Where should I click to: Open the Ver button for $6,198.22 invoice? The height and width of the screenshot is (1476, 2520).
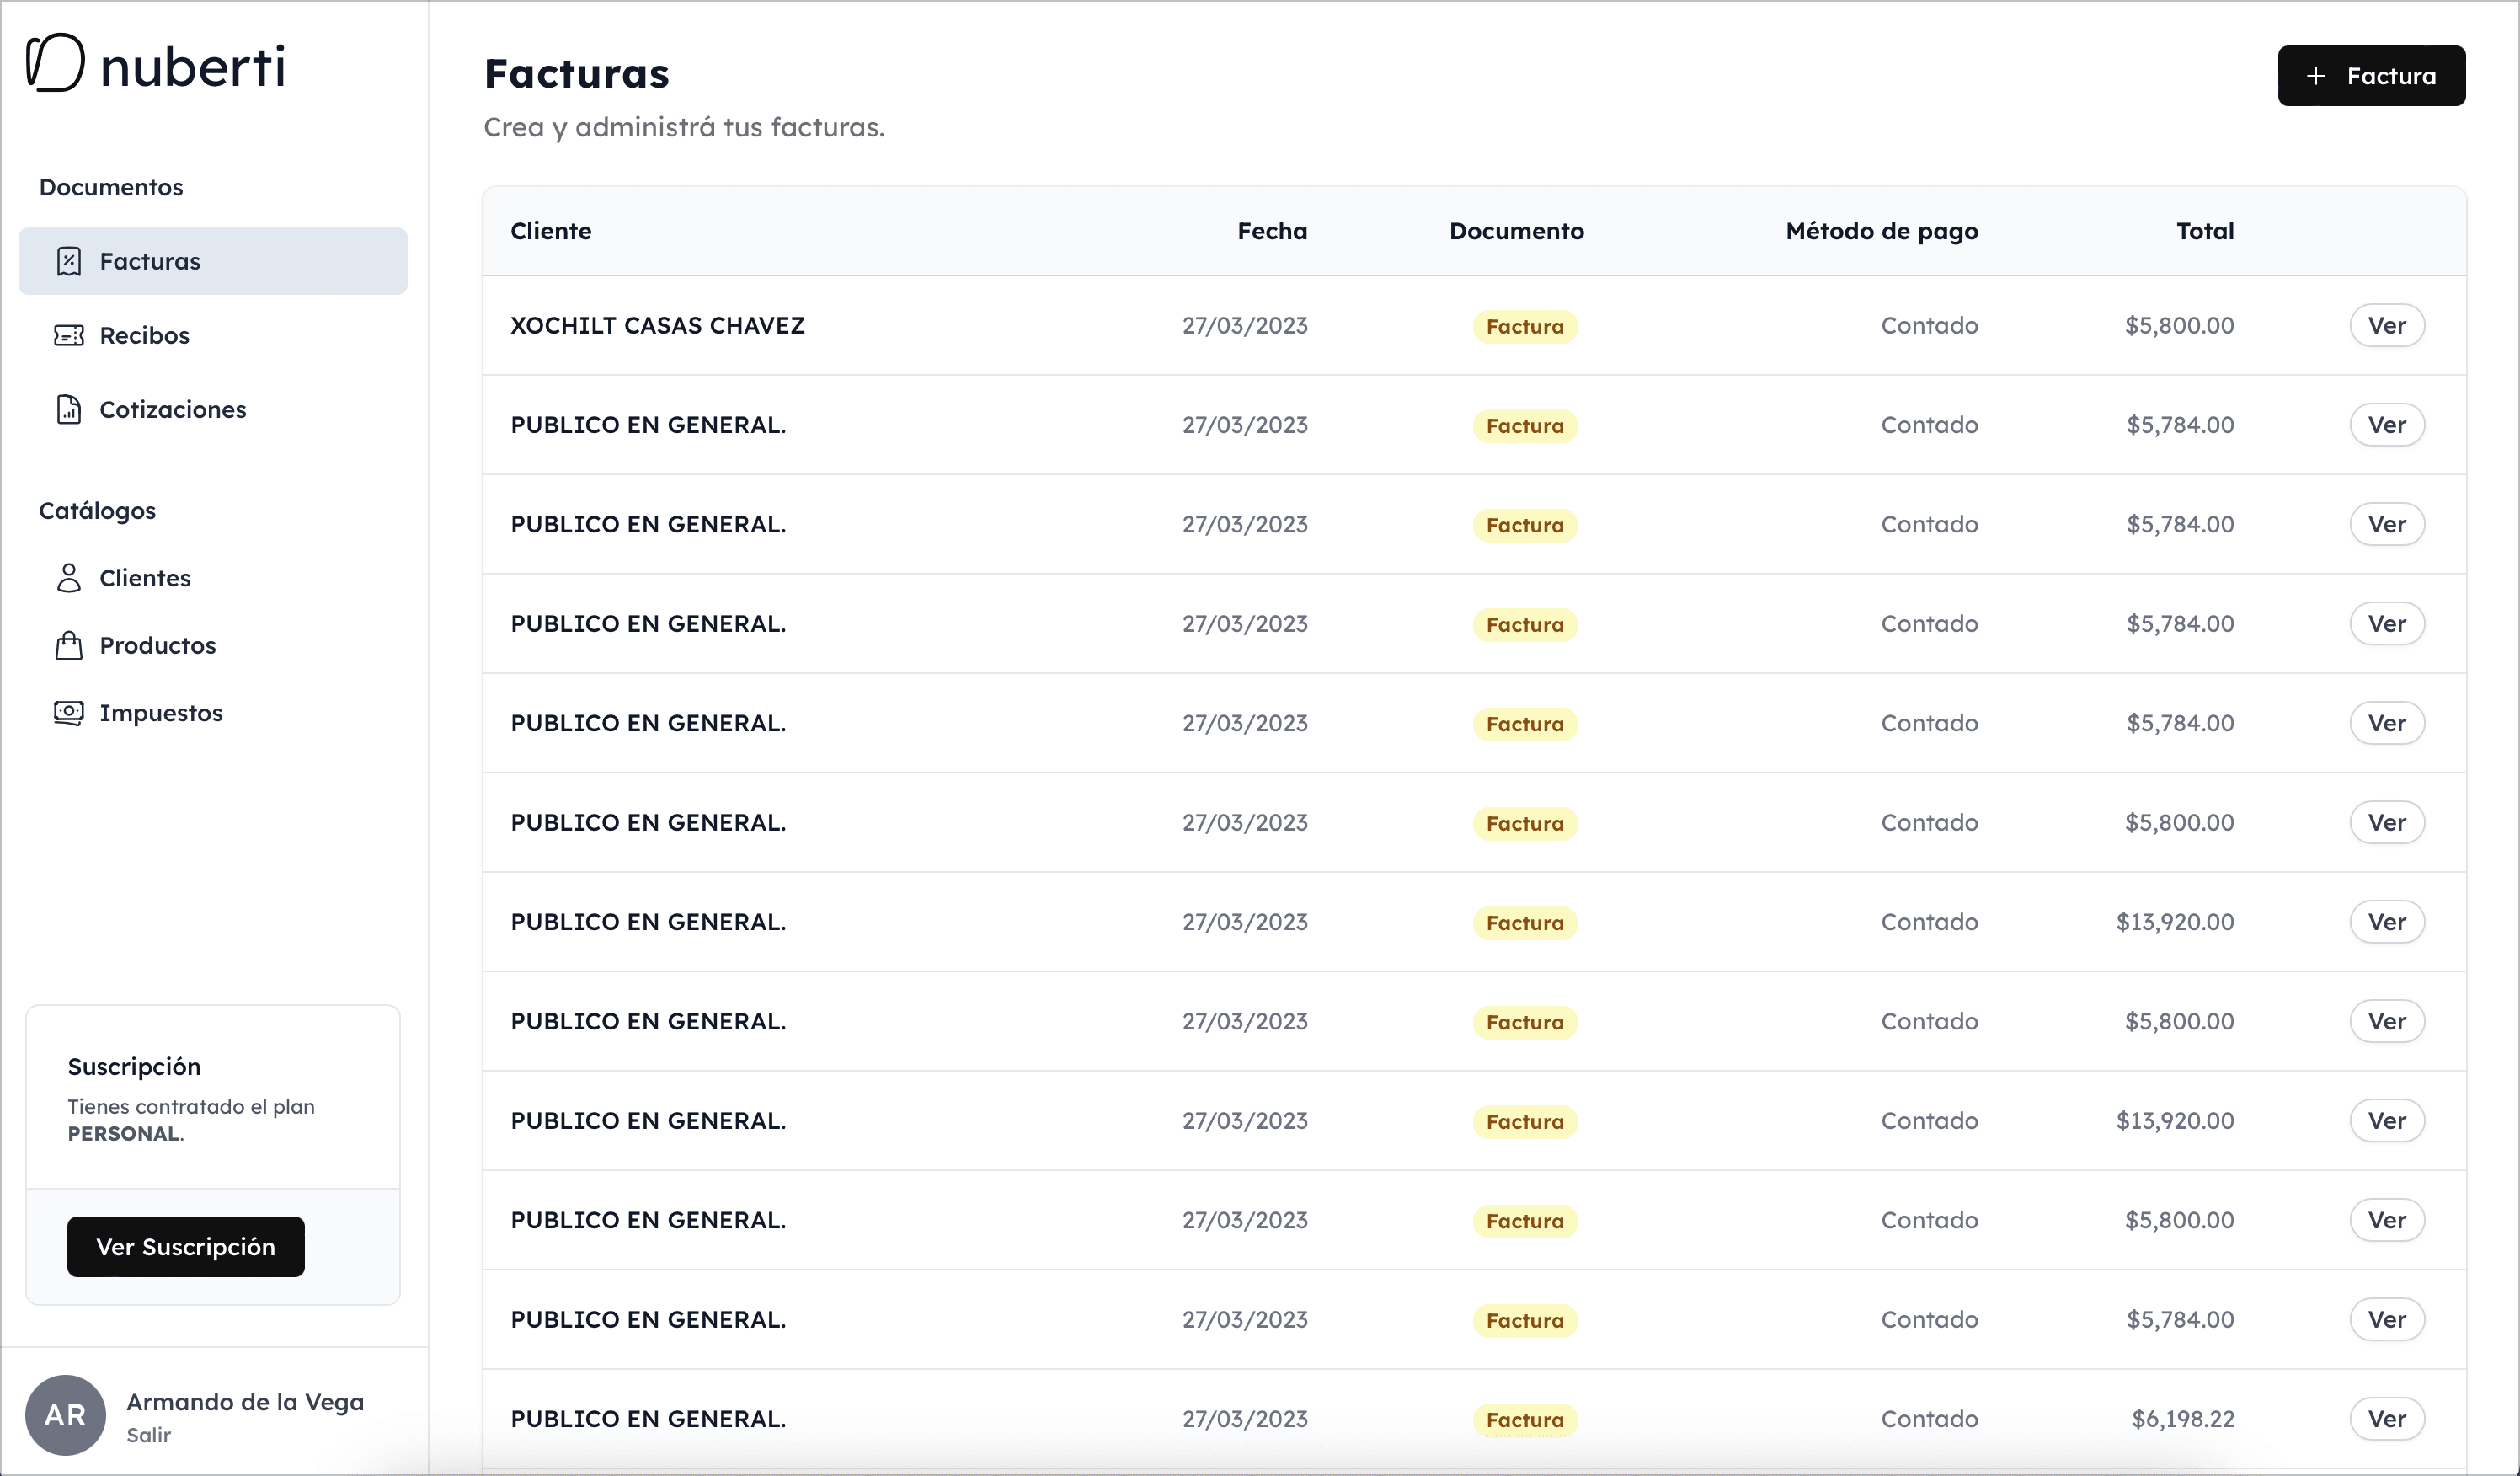tap(2386, 1419)
